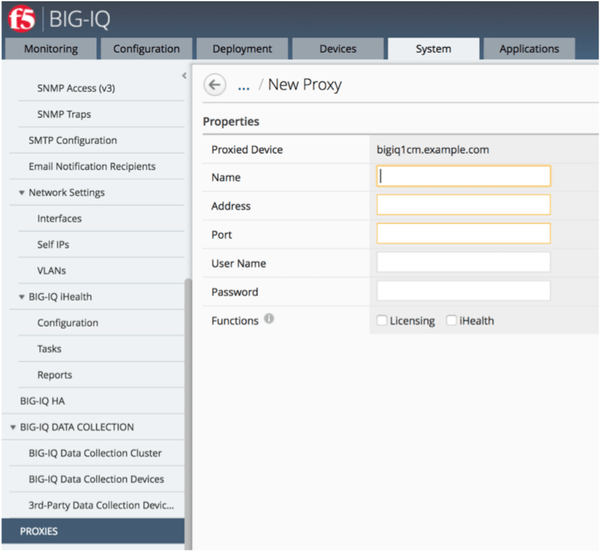Collapse the Network Settings section
Image resolution: width=600 pixels, height=551 pixels.
click(x=22, y=192)
